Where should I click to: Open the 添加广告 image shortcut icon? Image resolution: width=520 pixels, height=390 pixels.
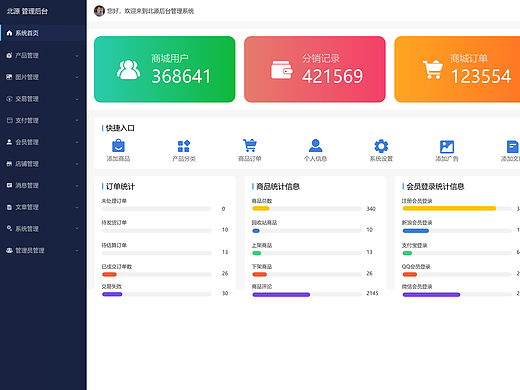(447, 146)
